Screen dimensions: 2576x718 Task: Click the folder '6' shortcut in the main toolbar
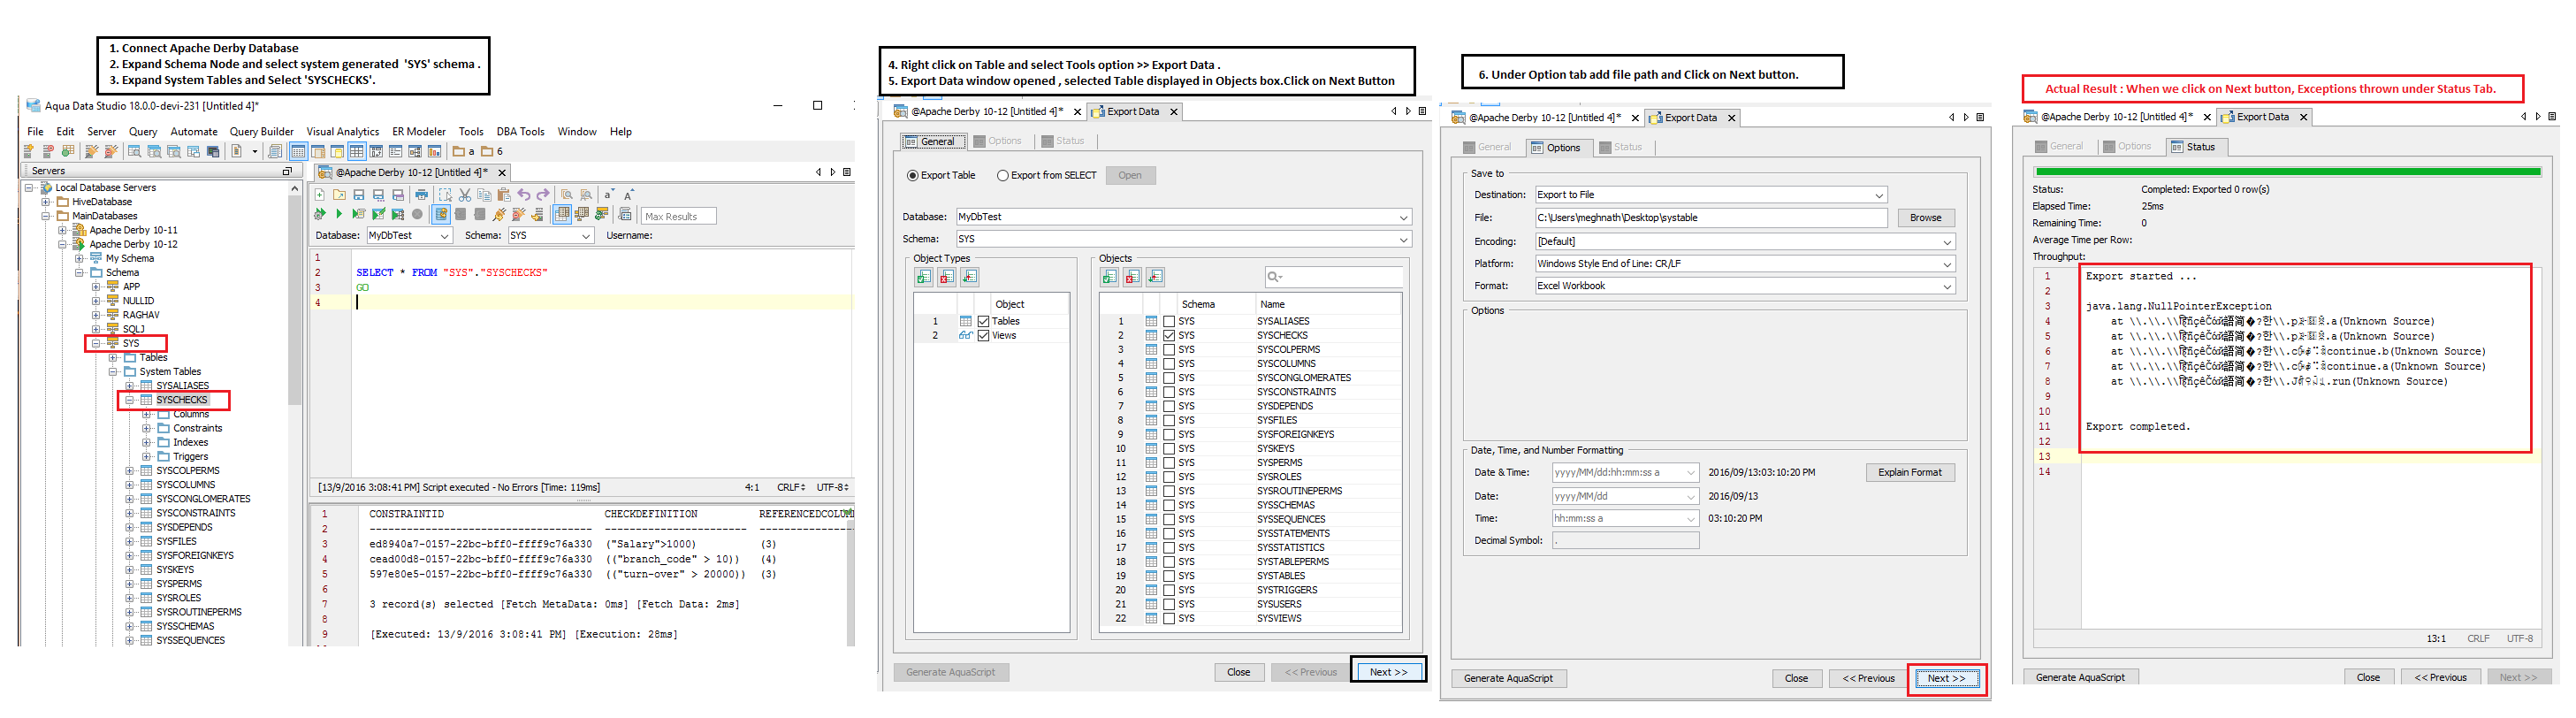click(x=491, y=152)
